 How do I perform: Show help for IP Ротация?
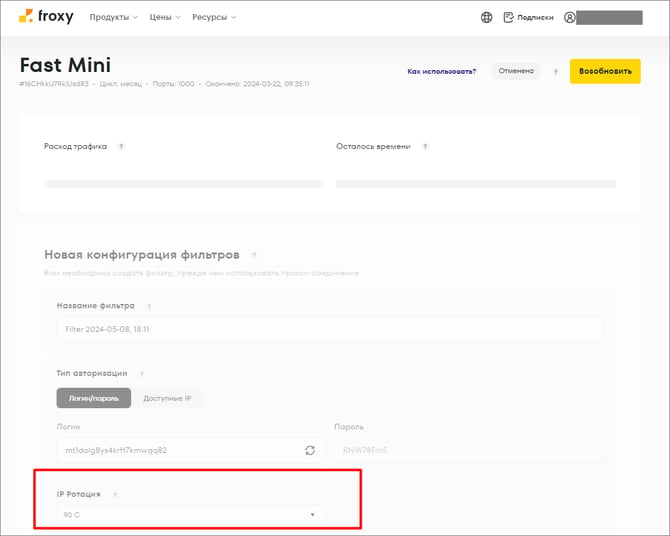coord(115,495)
